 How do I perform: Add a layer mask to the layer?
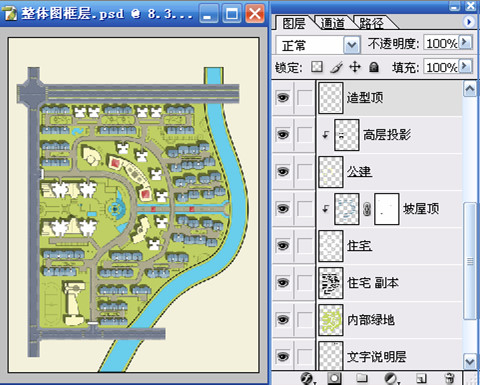[x=334, y=378]
